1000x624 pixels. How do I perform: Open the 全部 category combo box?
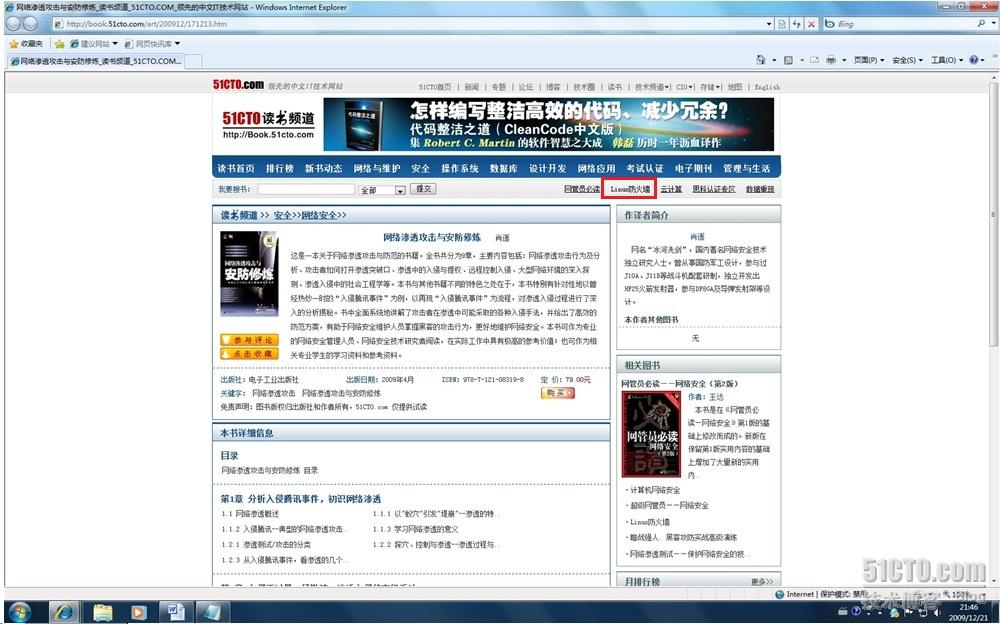pos(382,189)
